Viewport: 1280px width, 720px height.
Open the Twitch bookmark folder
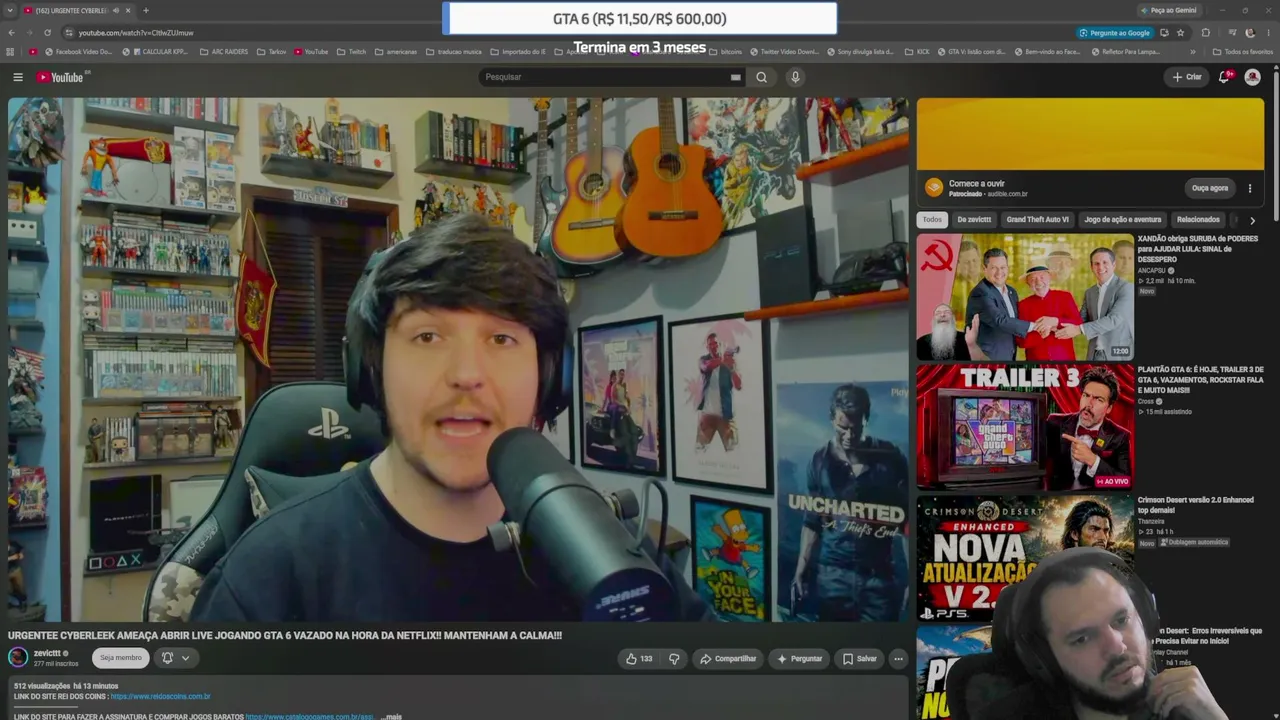pos(351,52)
